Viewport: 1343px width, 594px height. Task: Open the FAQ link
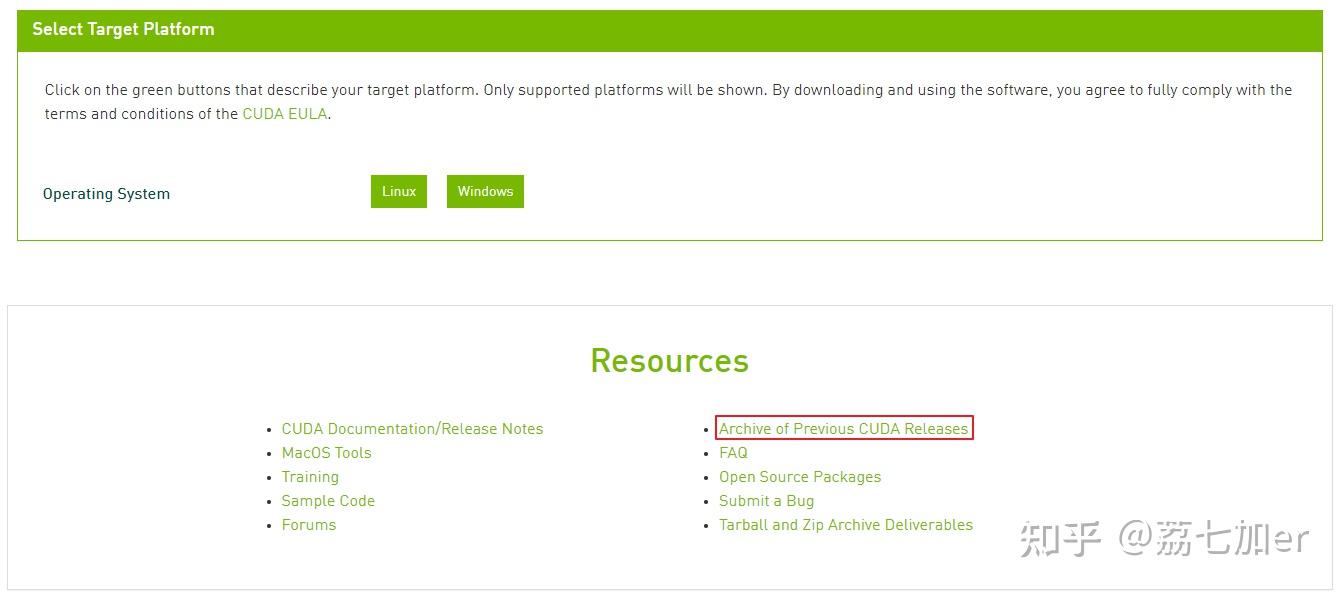733,453
